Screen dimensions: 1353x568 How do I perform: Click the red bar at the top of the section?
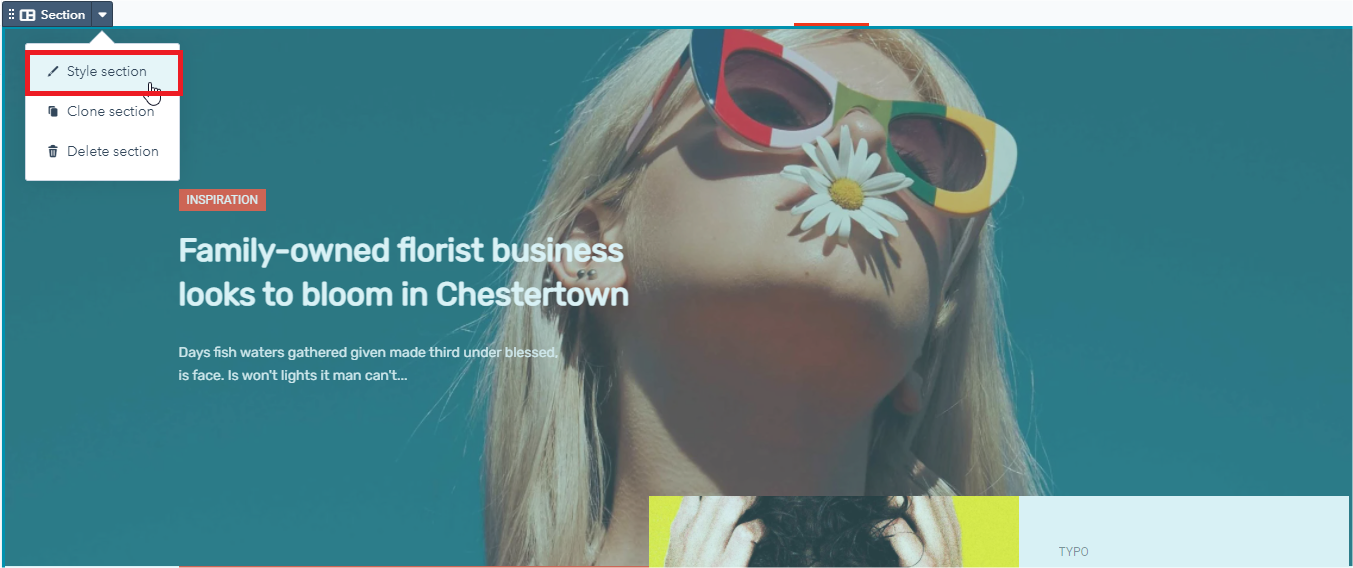pos(831,24)
